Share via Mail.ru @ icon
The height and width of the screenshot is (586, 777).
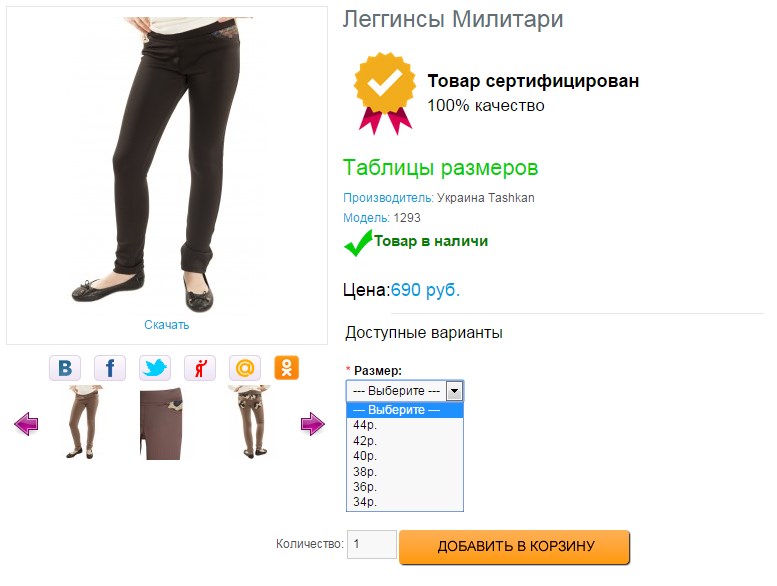pyautogui.click(x=244, y=368)
